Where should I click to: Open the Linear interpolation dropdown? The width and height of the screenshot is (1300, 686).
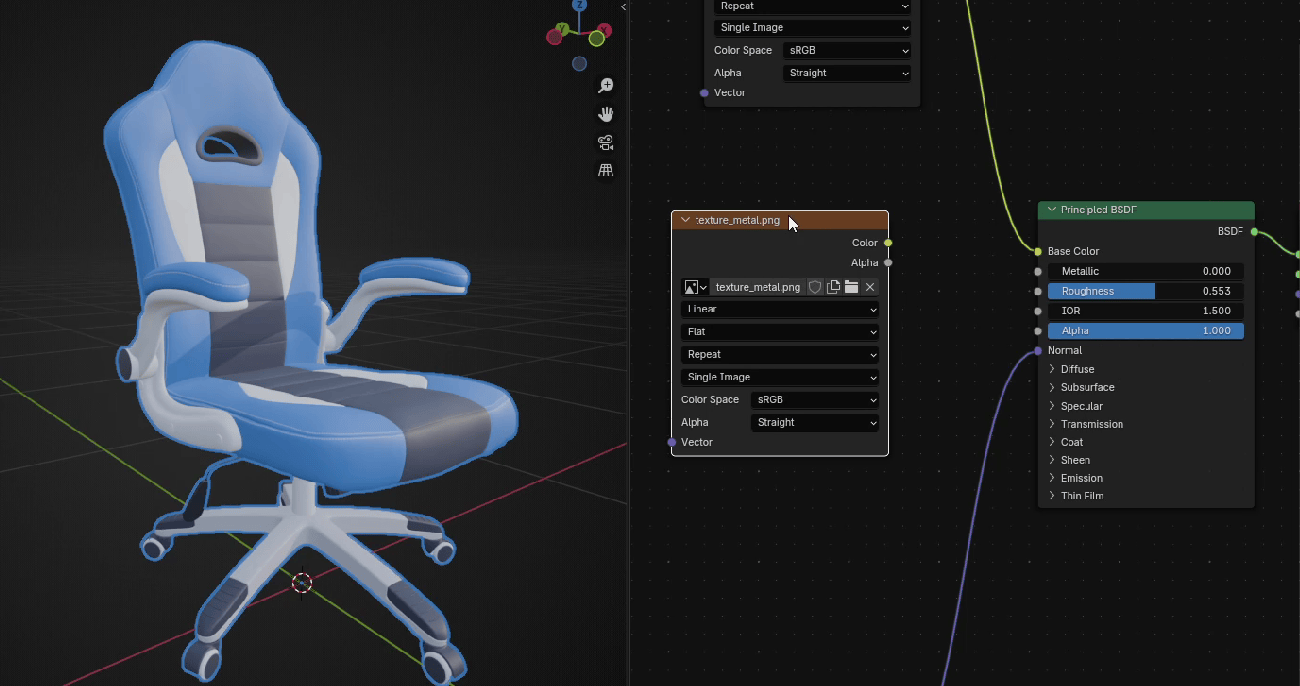[779, 309]
